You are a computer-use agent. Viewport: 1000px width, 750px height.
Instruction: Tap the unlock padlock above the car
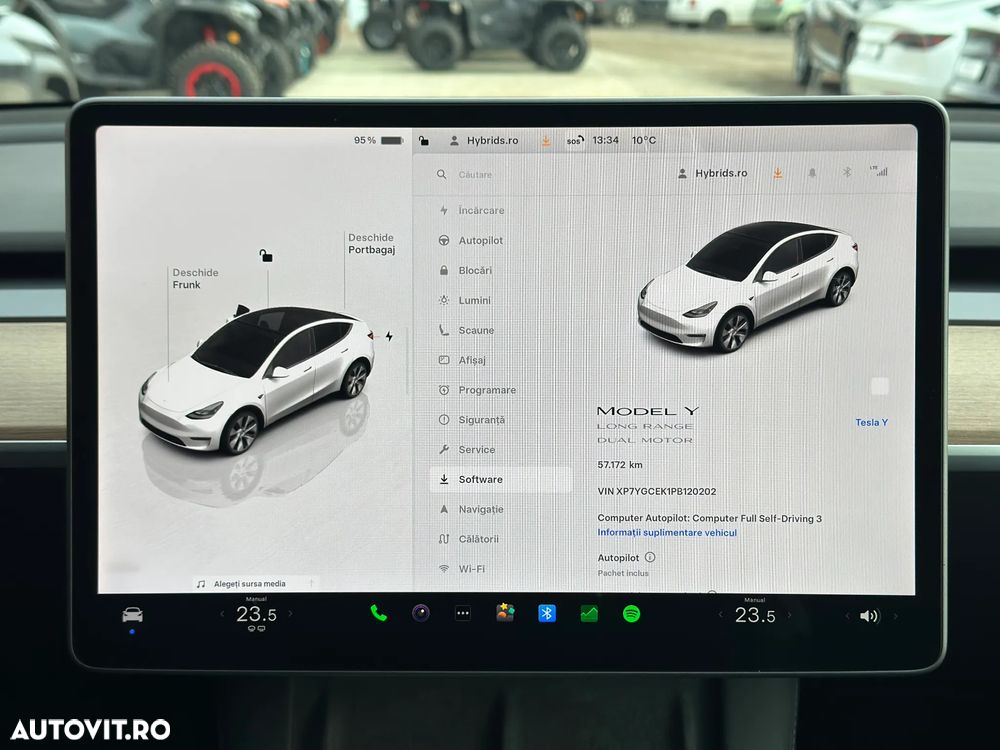click(266, 256)
